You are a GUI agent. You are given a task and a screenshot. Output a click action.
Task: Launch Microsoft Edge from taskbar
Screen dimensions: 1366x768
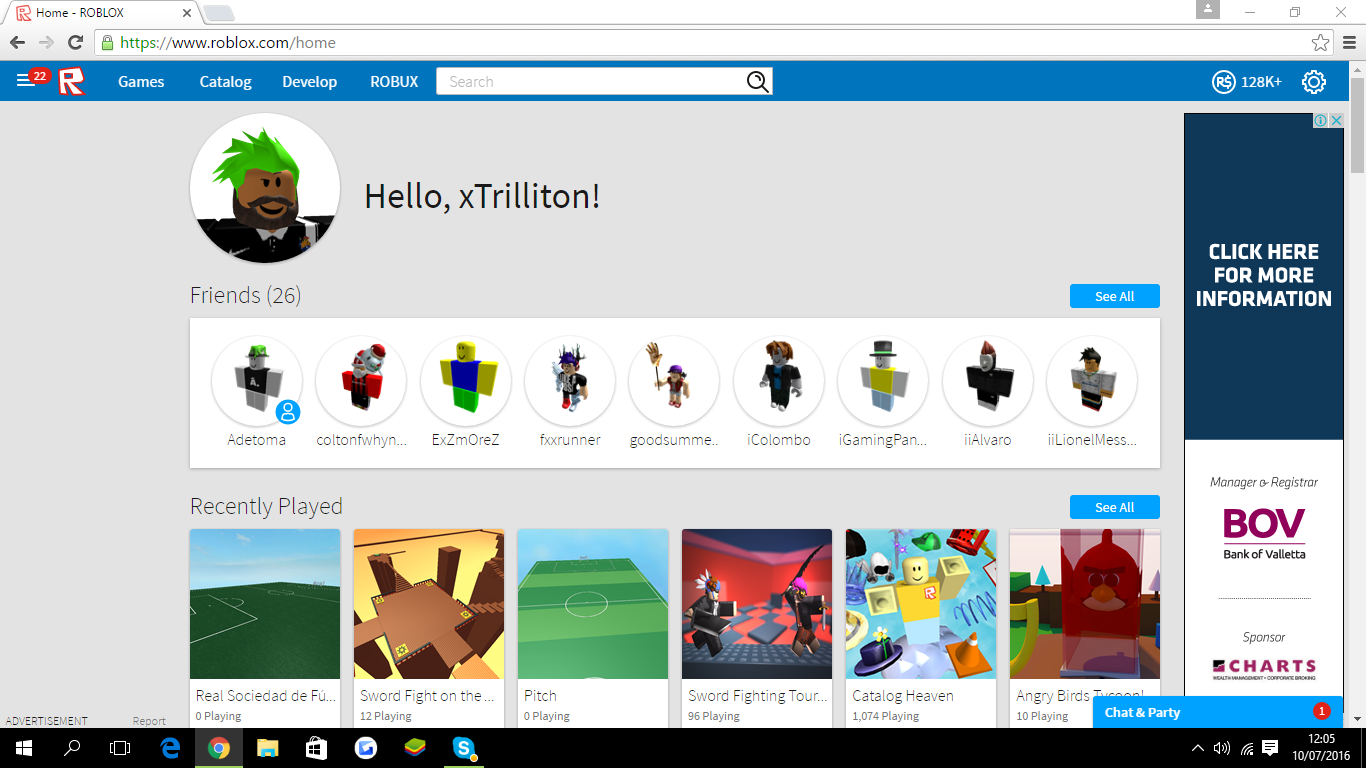[170, 748]
